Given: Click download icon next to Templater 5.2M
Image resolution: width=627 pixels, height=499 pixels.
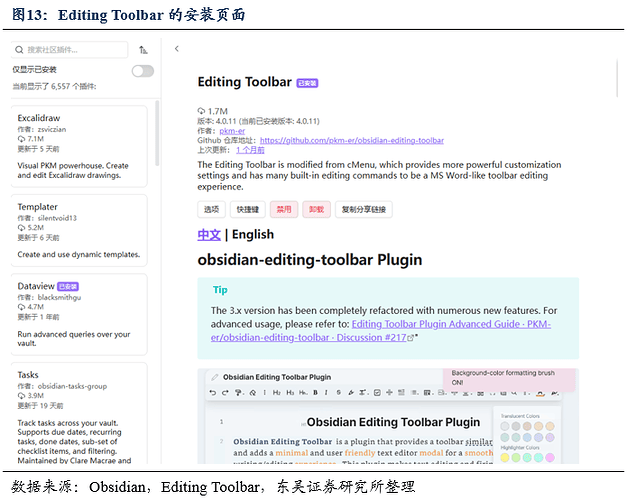Looking at the screenshot, I should pos(21,228).
